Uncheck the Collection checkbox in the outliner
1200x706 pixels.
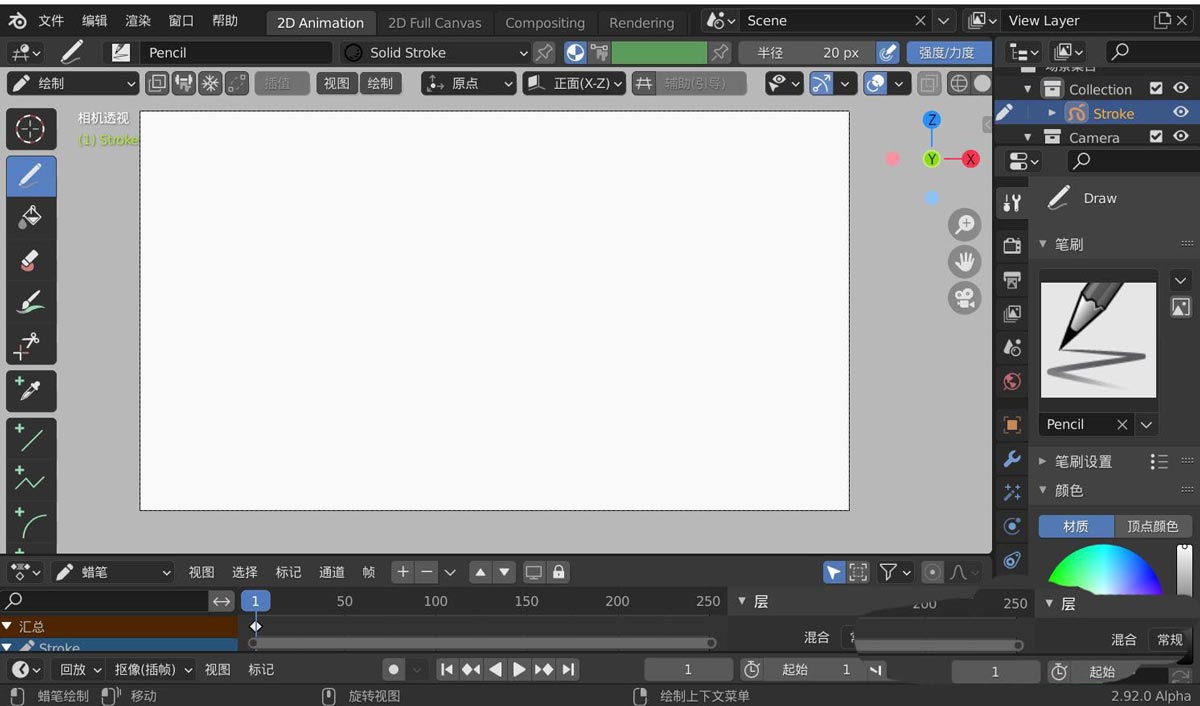click(x=1156, y=88)
